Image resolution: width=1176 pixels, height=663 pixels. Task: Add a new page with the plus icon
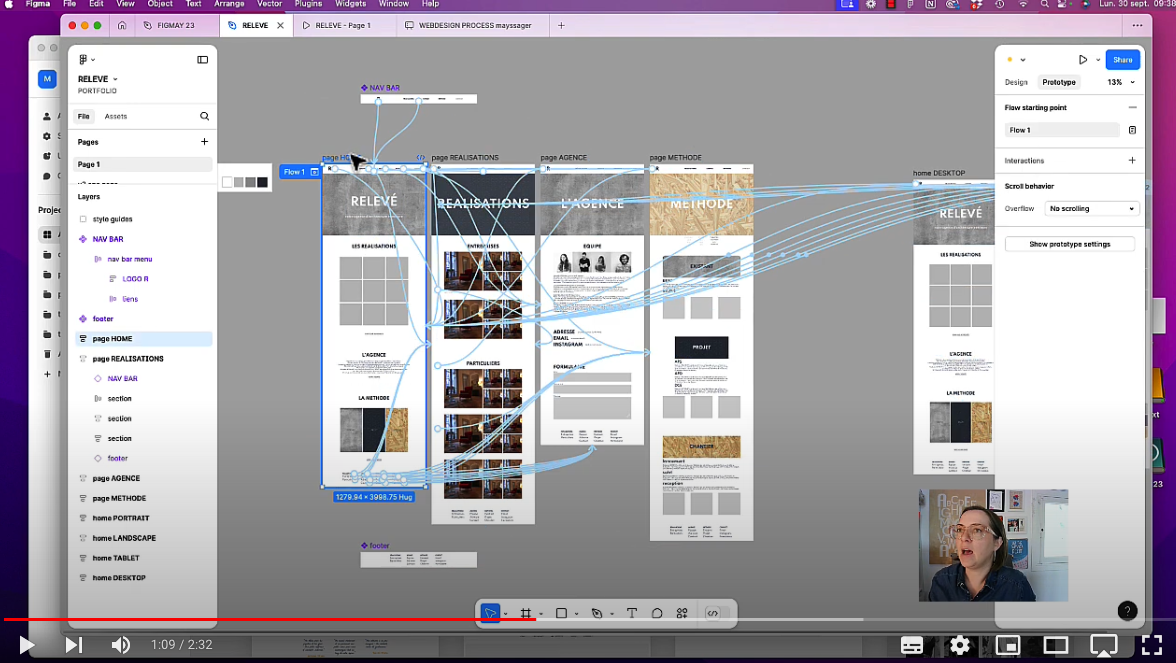[x=204, y=142]
